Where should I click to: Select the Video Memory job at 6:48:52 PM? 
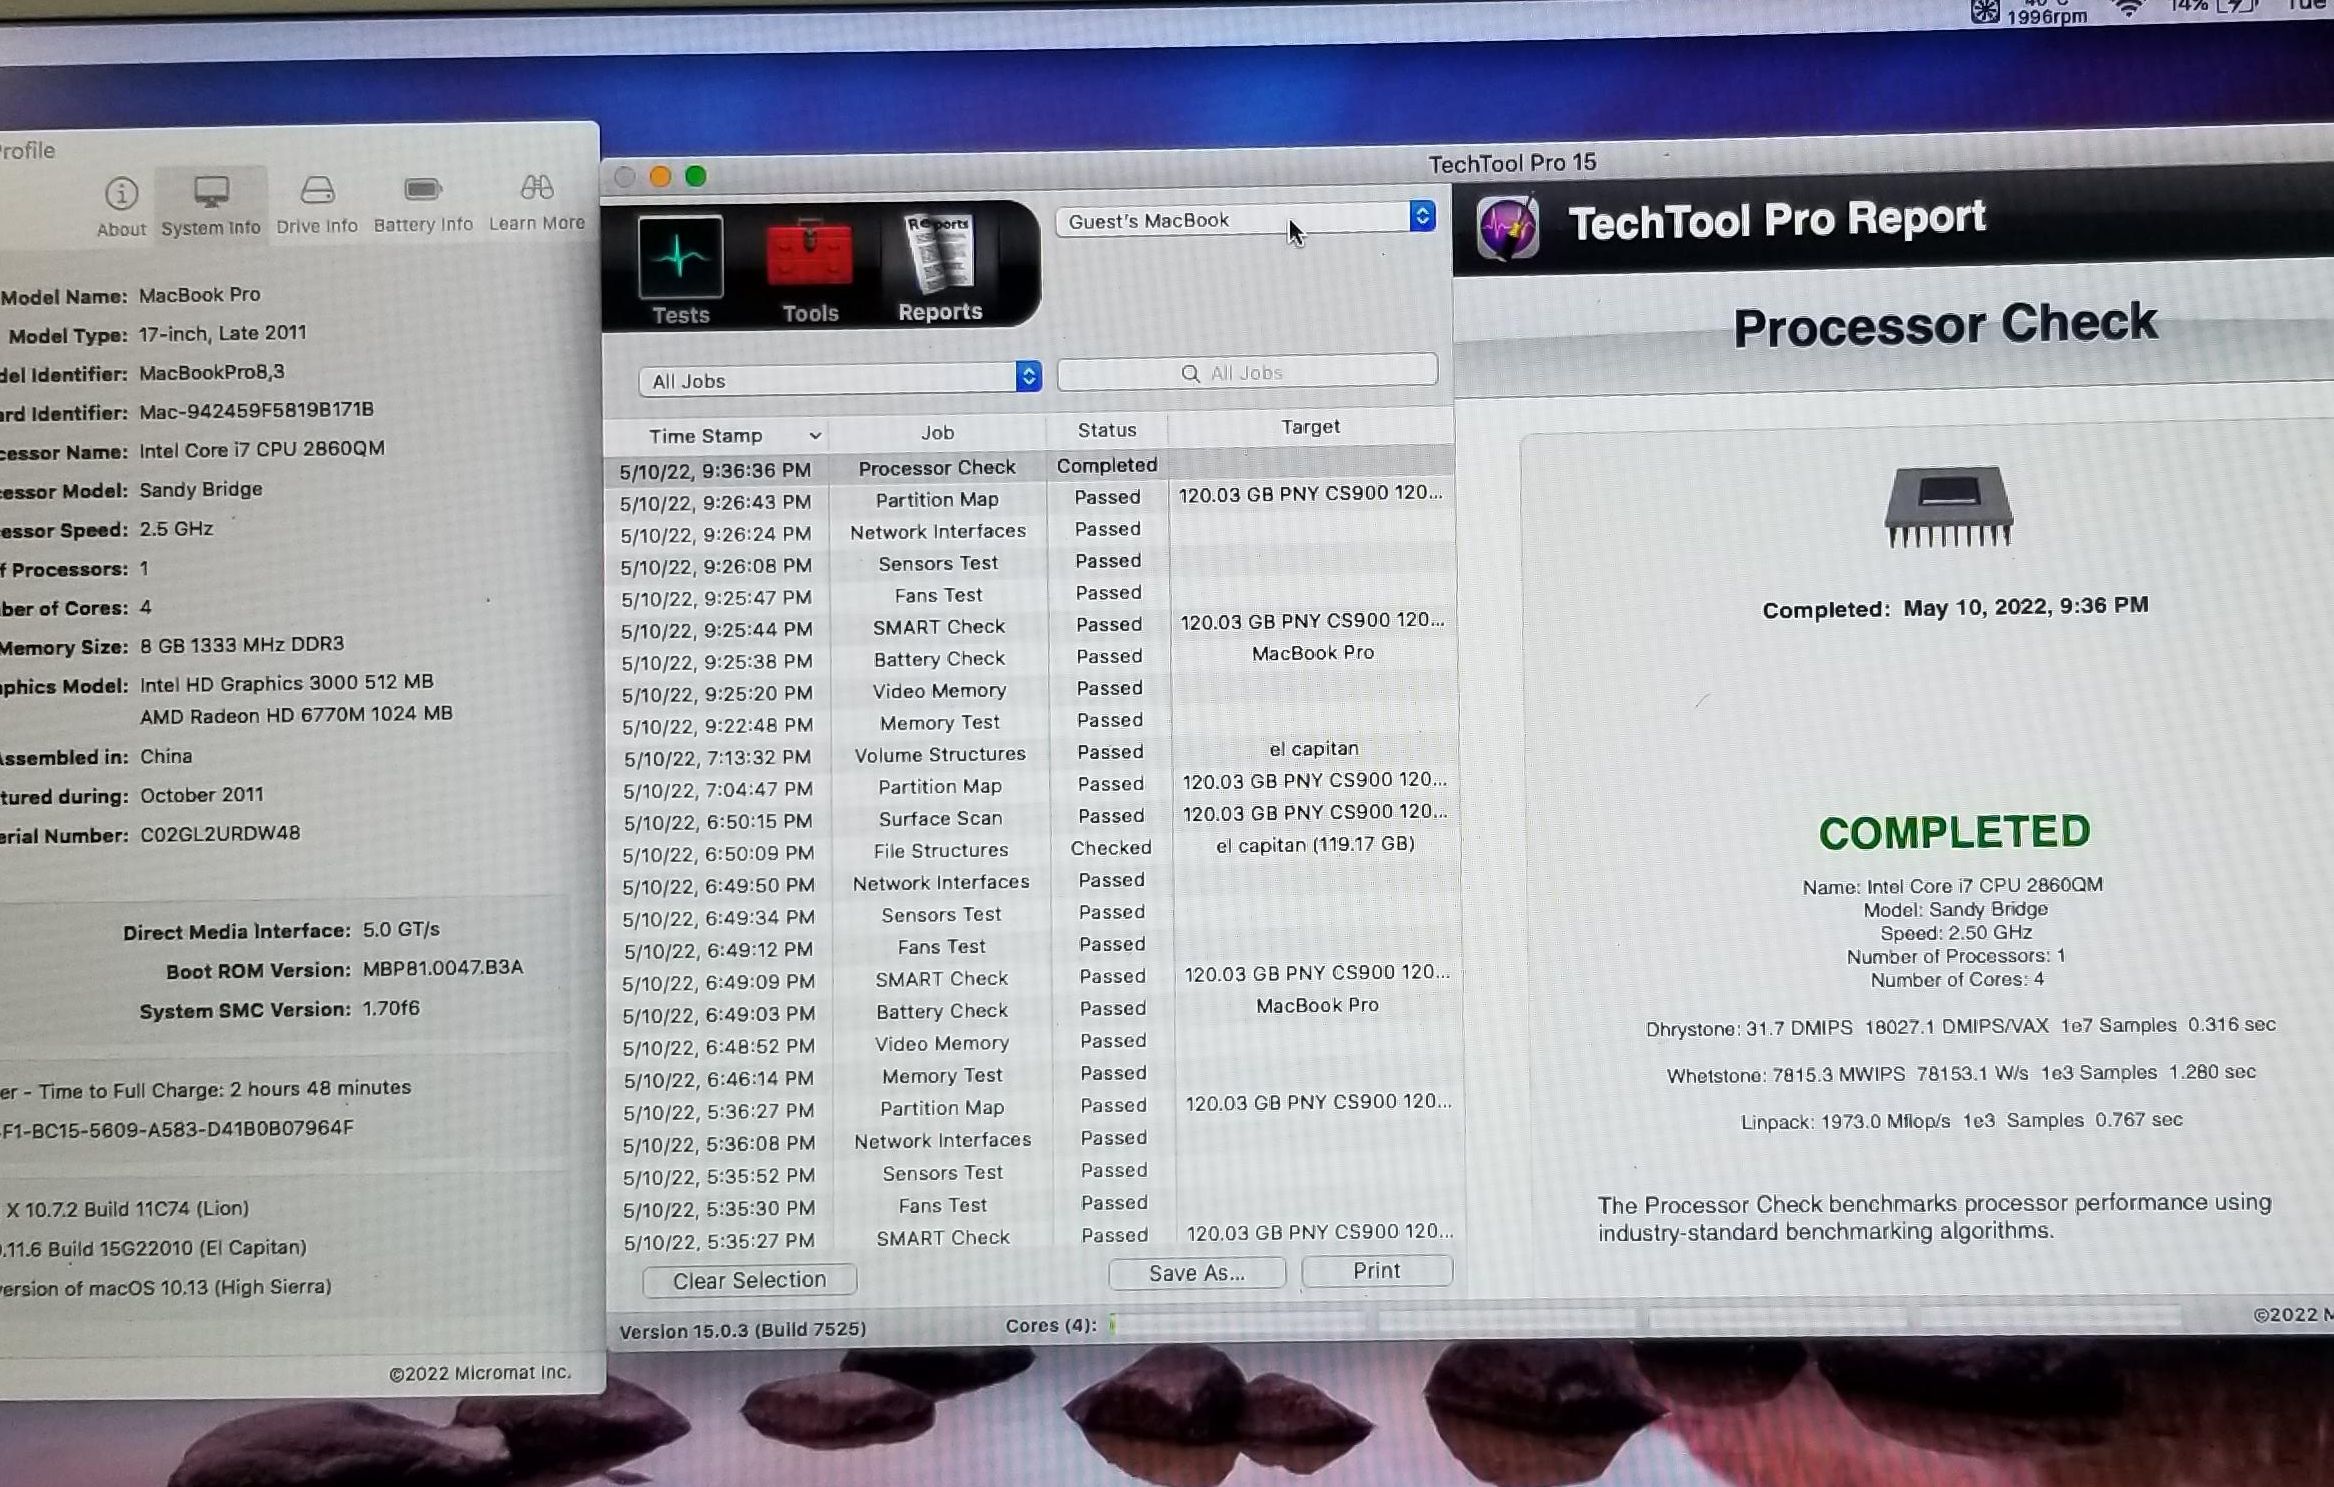[1036, 1043]
